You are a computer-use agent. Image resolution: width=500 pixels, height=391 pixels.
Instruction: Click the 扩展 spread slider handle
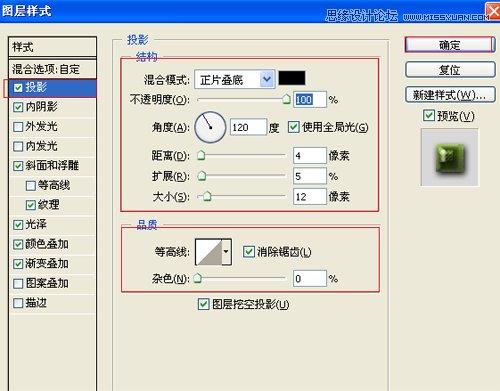click(x=202, y=176)
